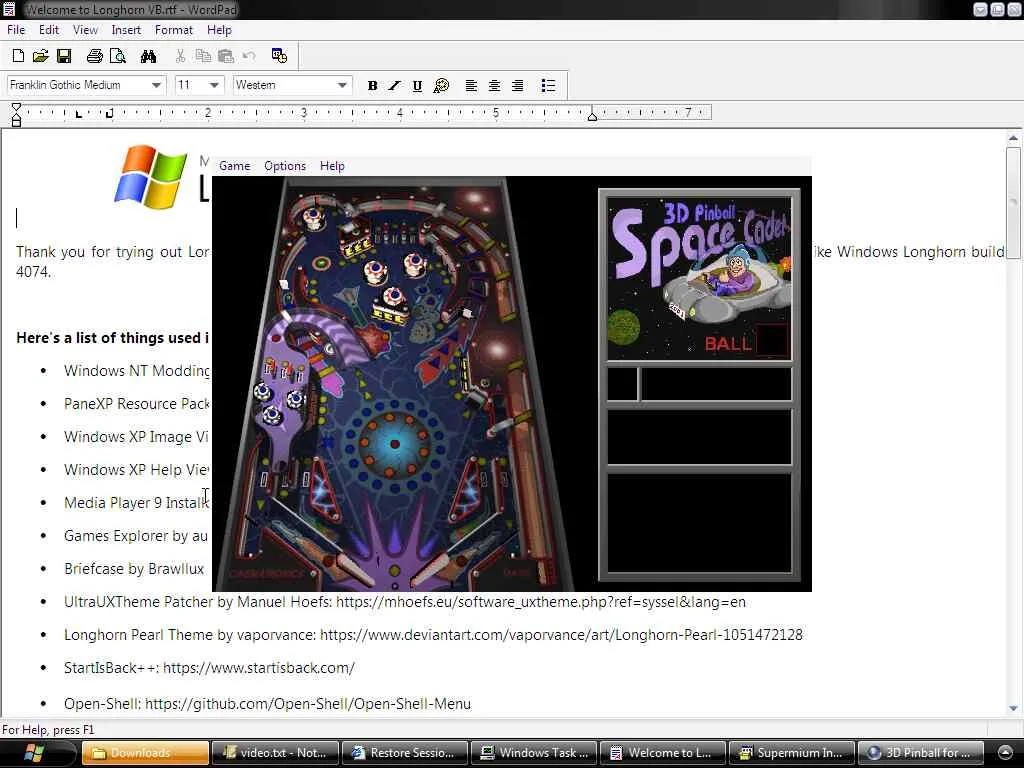Open the WordPad File menu

click(16, 30)
